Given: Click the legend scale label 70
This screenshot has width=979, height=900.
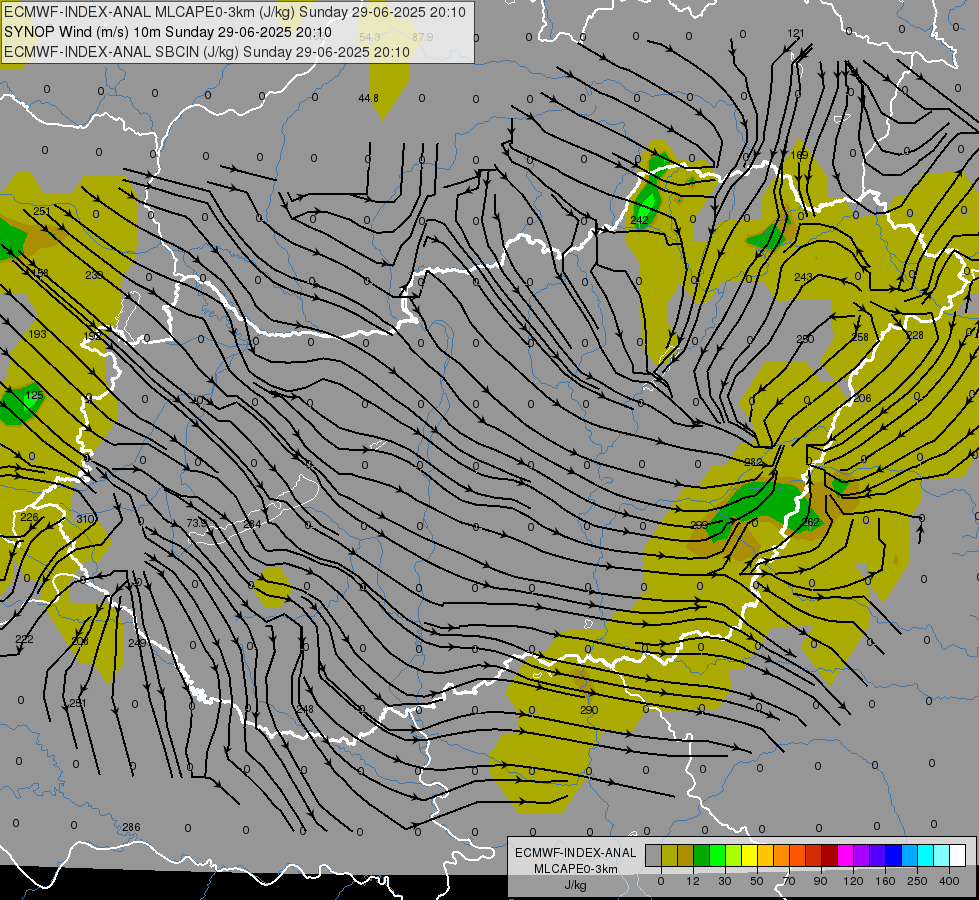Looking at the screenshot, I should point(789,881).
